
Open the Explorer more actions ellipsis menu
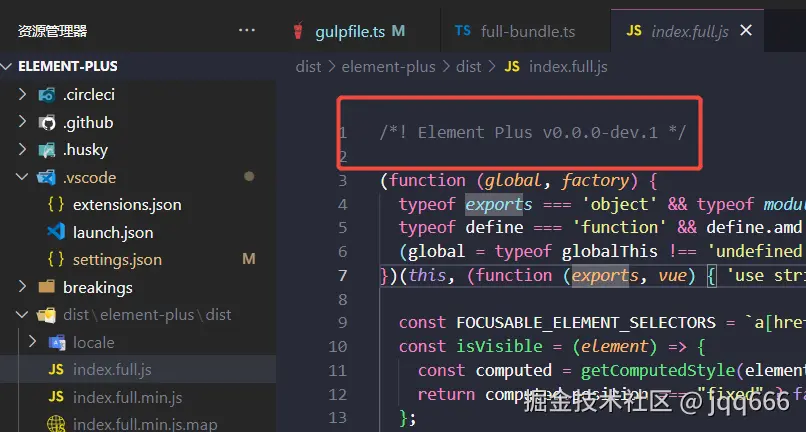(x=247, y=30)
